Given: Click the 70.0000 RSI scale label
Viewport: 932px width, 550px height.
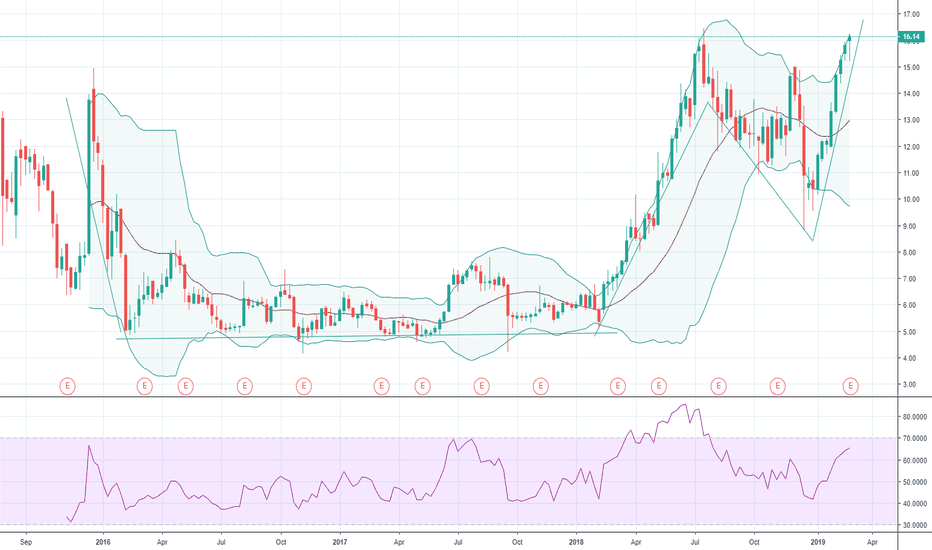Looking at the screenshot, I should [x=915, y=438].
